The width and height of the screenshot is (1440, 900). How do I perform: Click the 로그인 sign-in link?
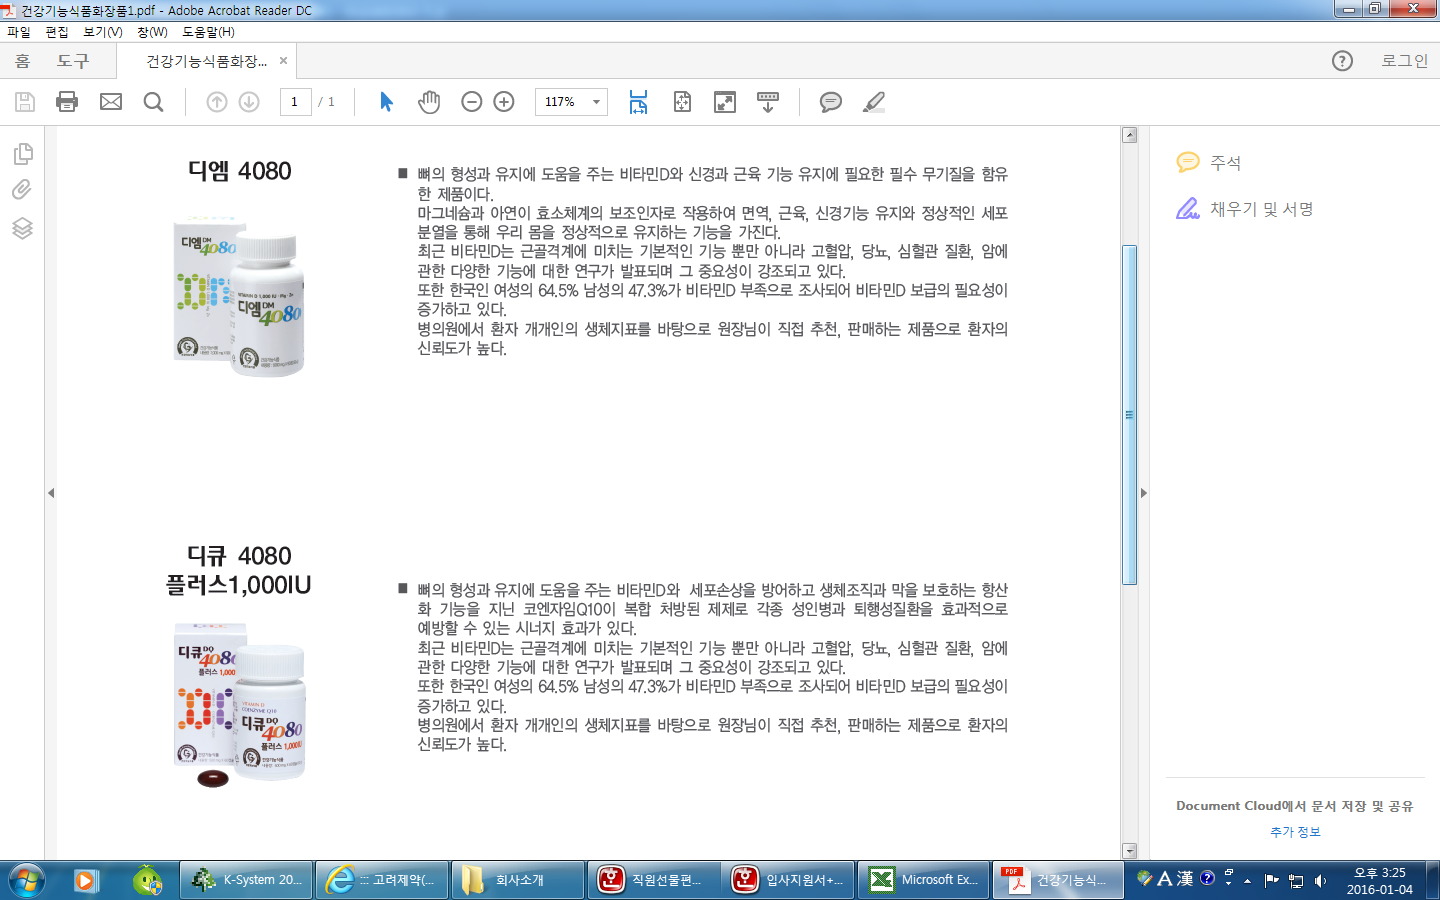(1404, 61)
